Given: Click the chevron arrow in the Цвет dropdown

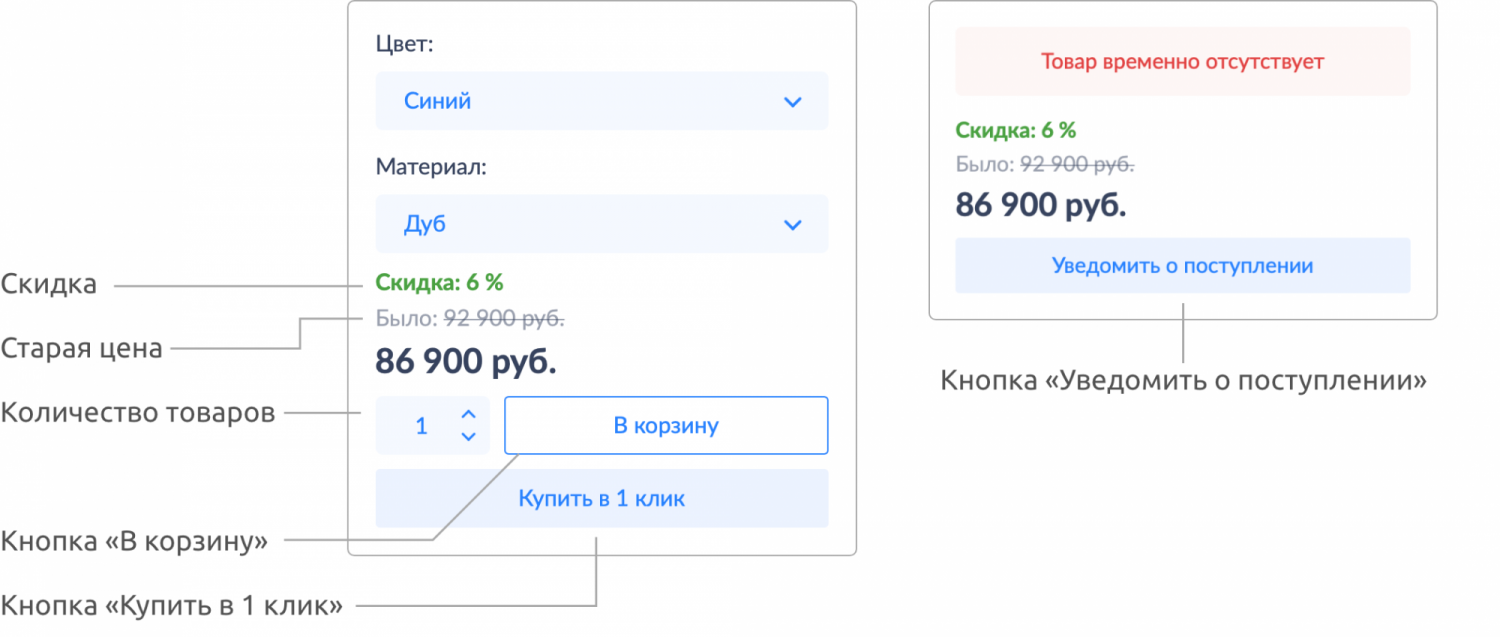Looking at the screenshot, I should click(x=792, y=102).
